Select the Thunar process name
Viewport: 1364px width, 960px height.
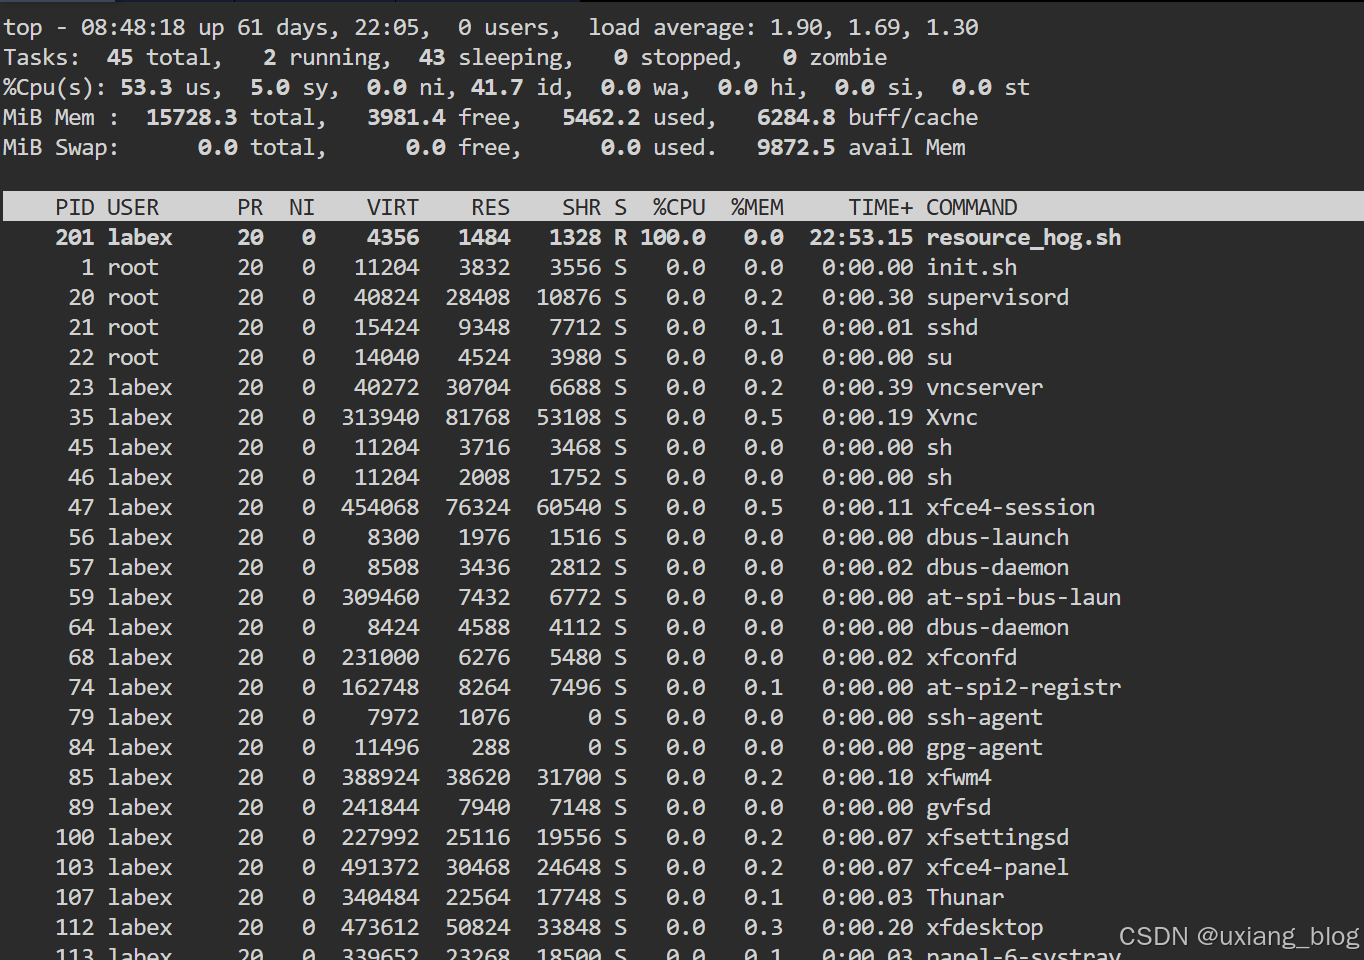[x=965, y=898]
